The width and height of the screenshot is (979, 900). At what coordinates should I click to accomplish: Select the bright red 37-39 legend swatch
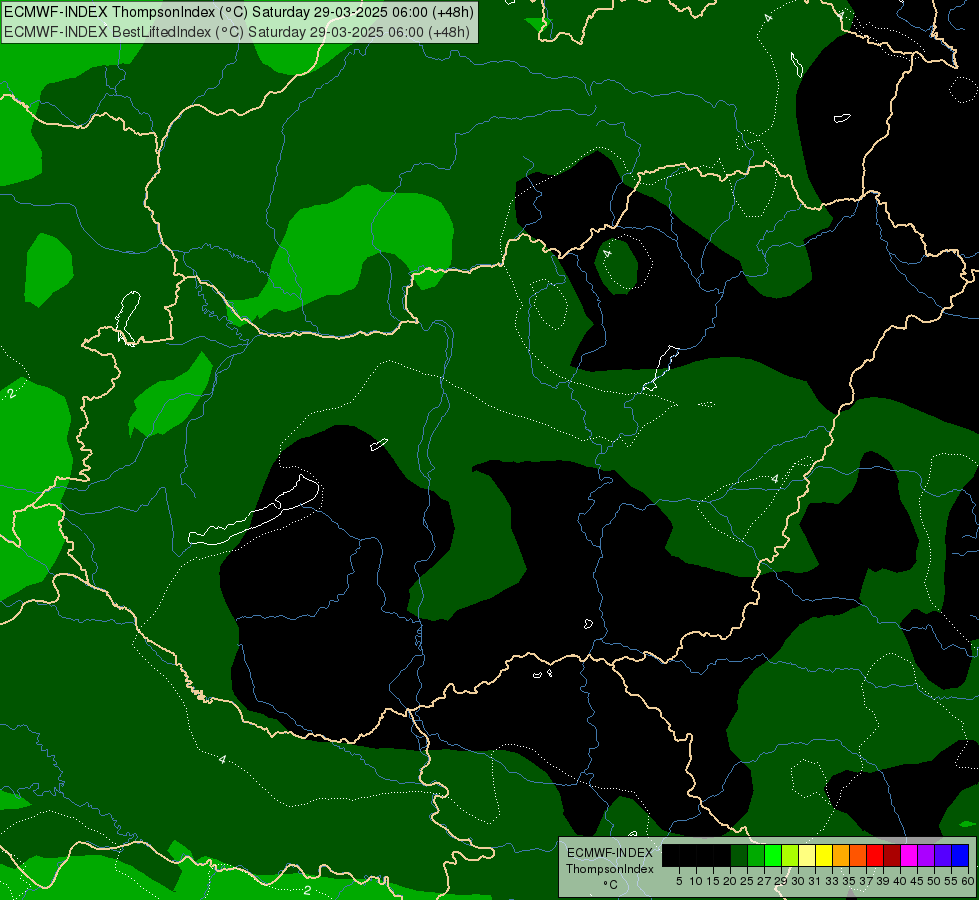pyautogui.click(x=875, y=855)
